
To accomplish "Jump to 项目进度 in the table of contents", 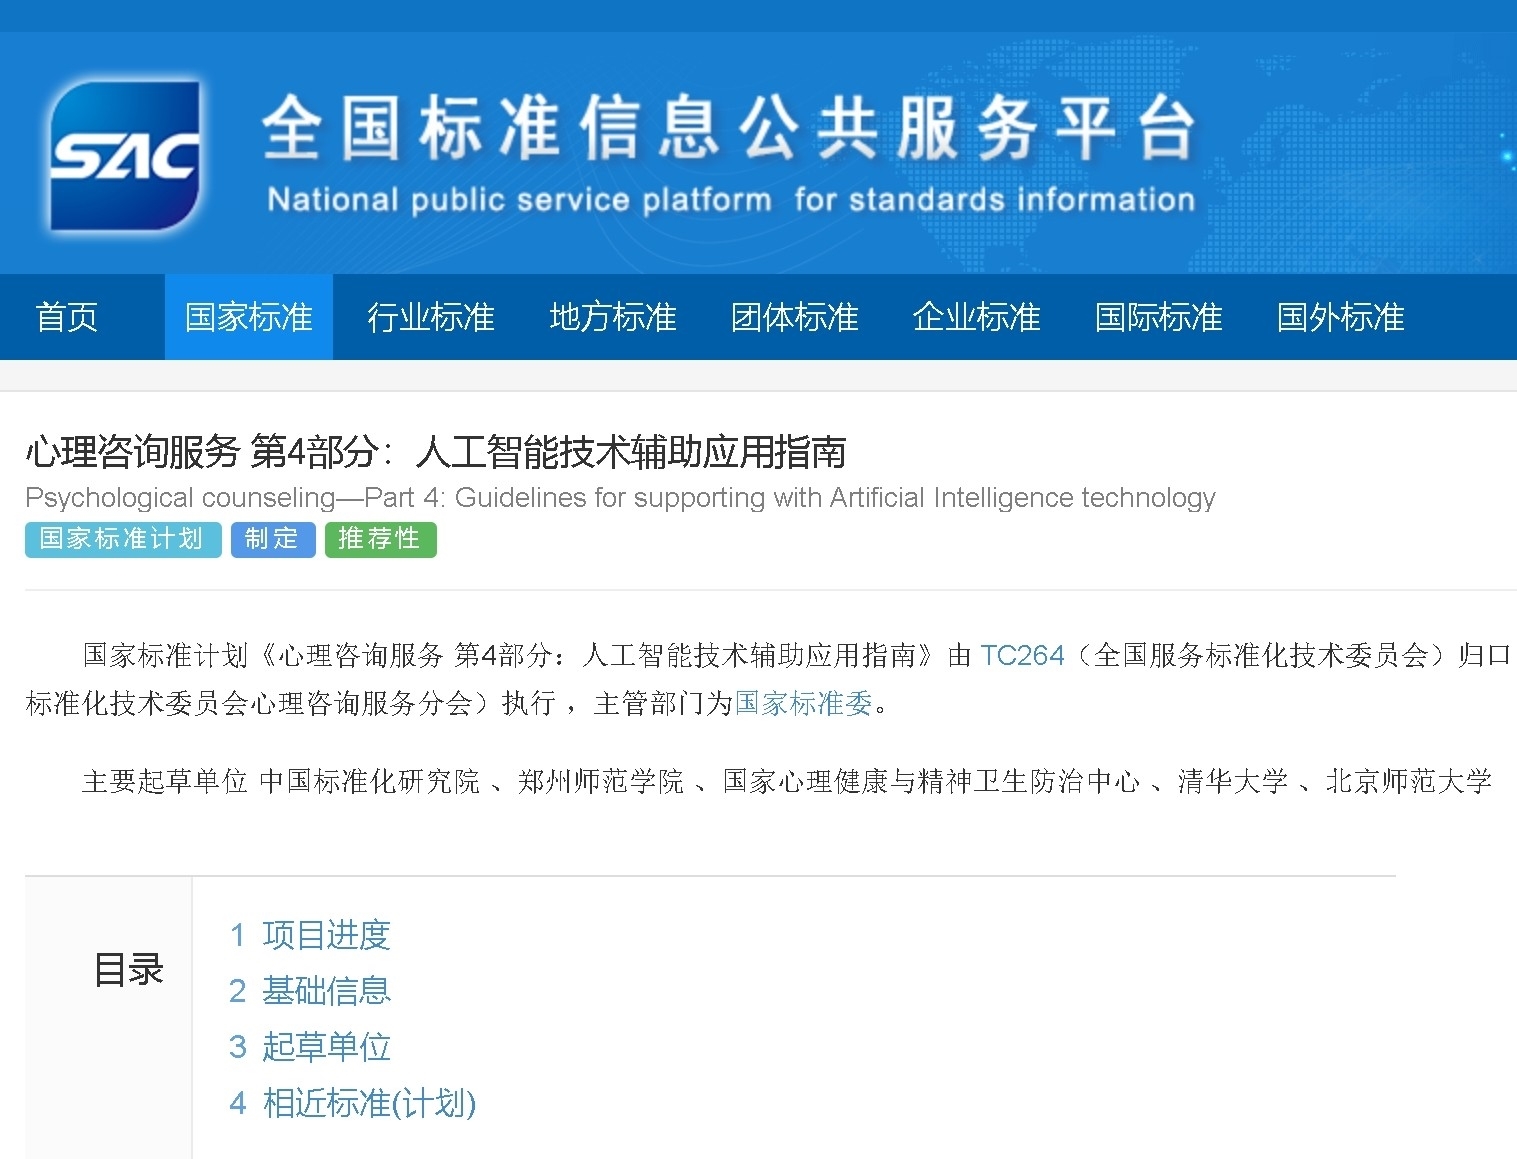I will 325,935.
